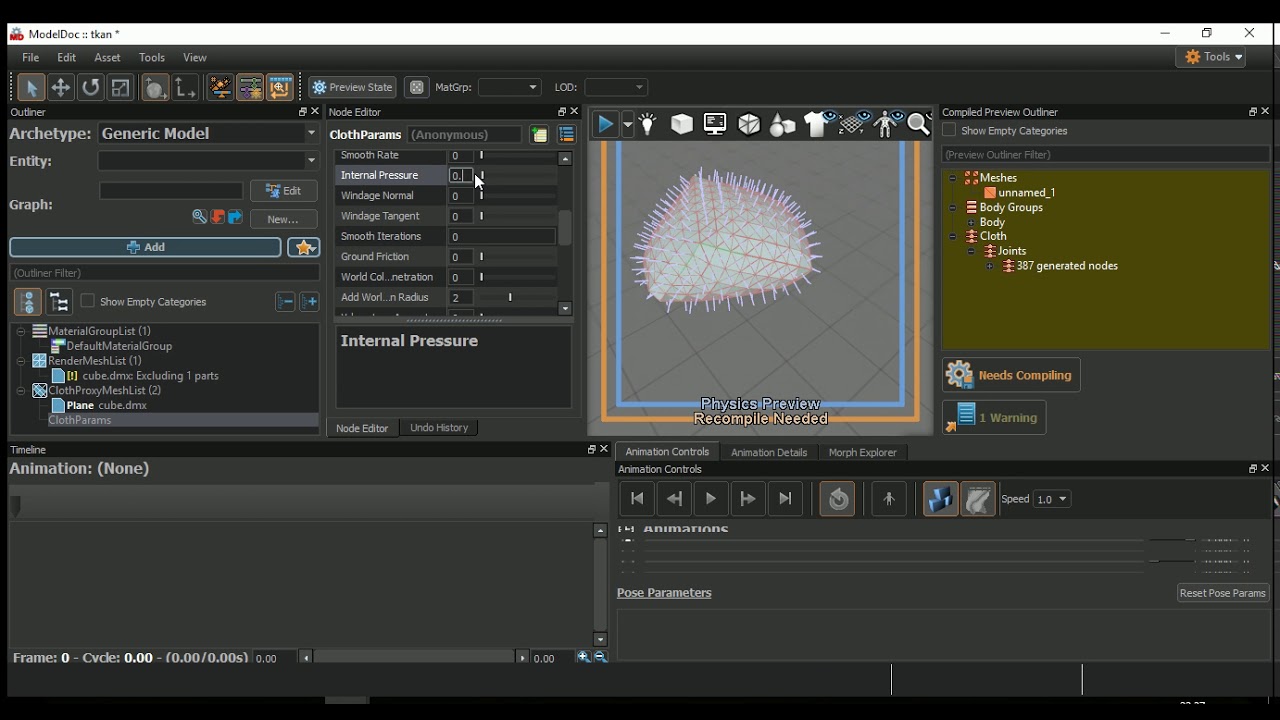
Task: Expand all outliner tree nodes
Action: pos(310,302)
